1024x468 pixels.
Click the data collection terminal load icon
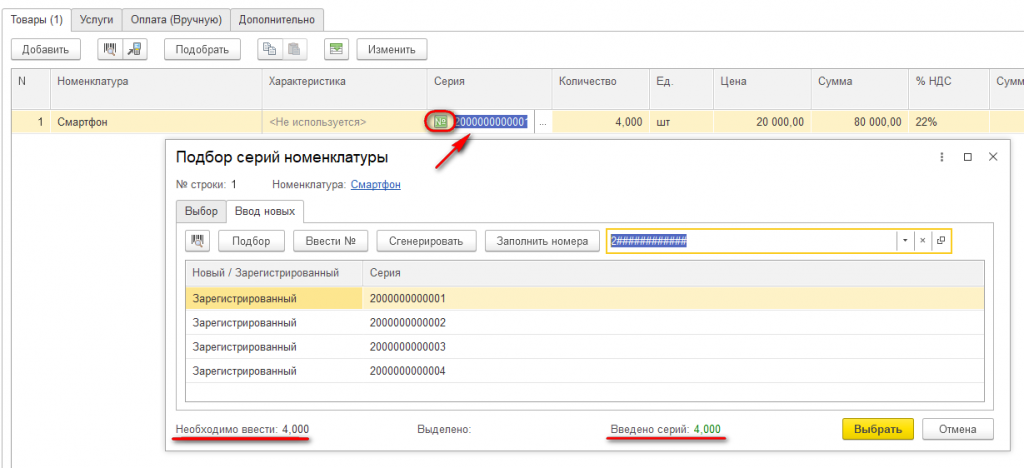(x=136, y=49)
